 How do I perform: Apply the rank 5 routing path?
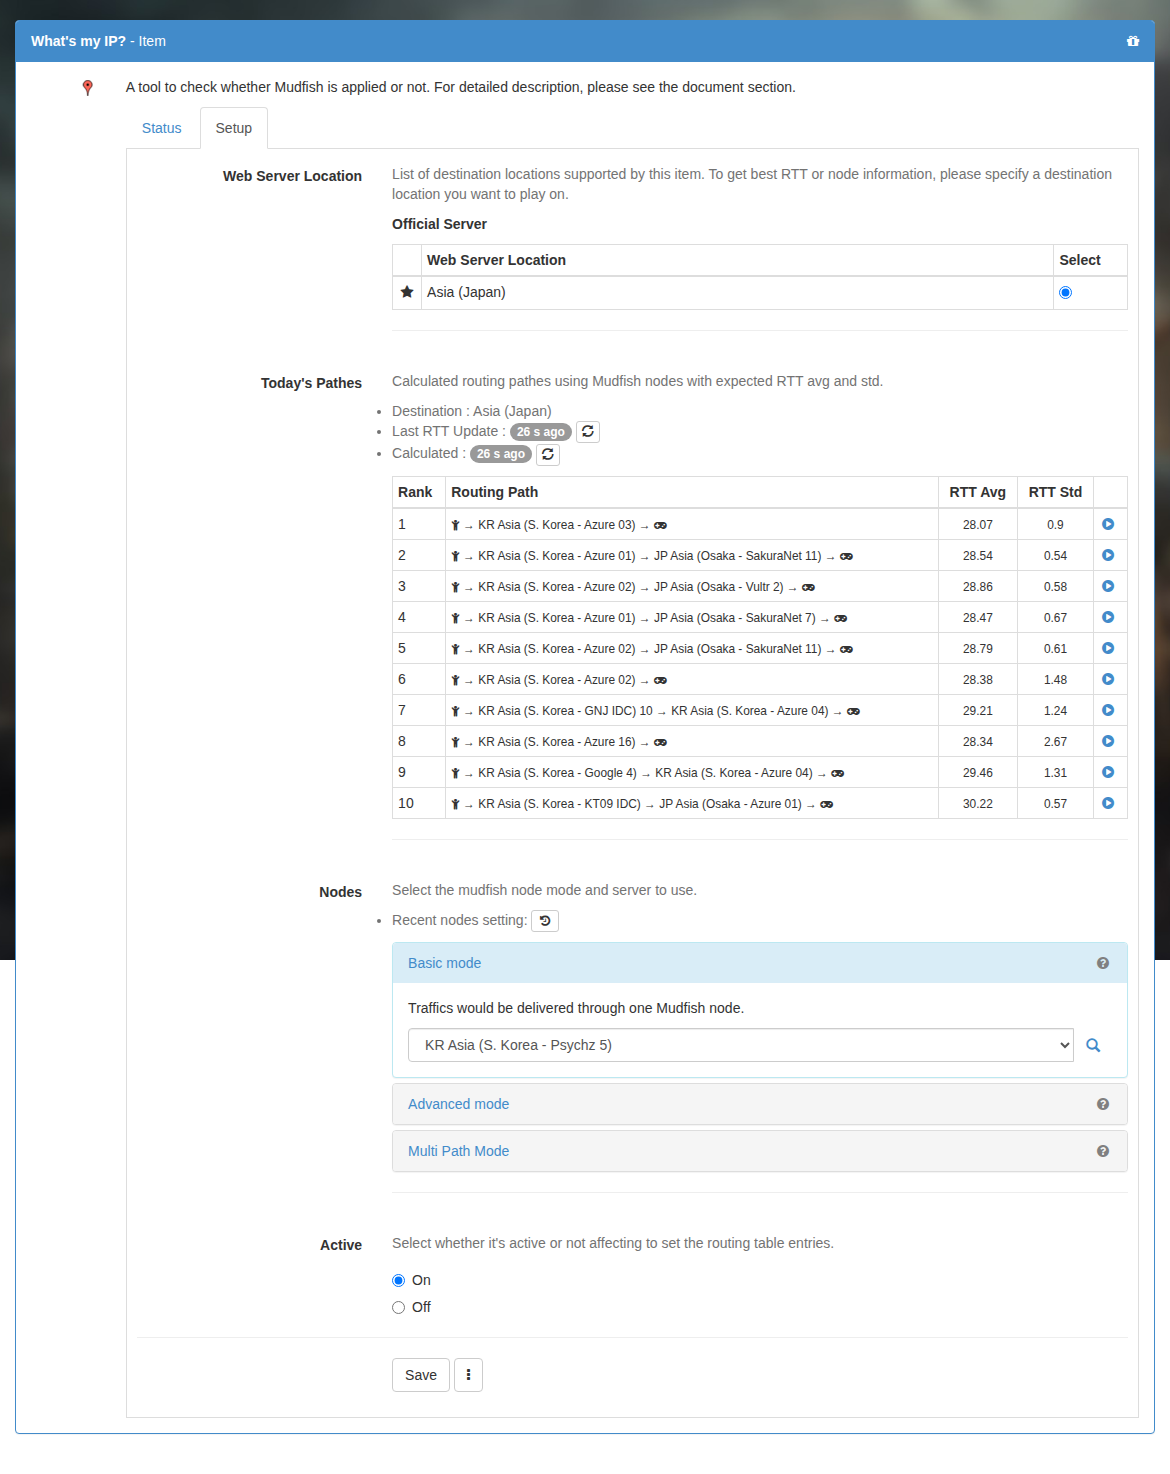click(x=1108, y=648)
